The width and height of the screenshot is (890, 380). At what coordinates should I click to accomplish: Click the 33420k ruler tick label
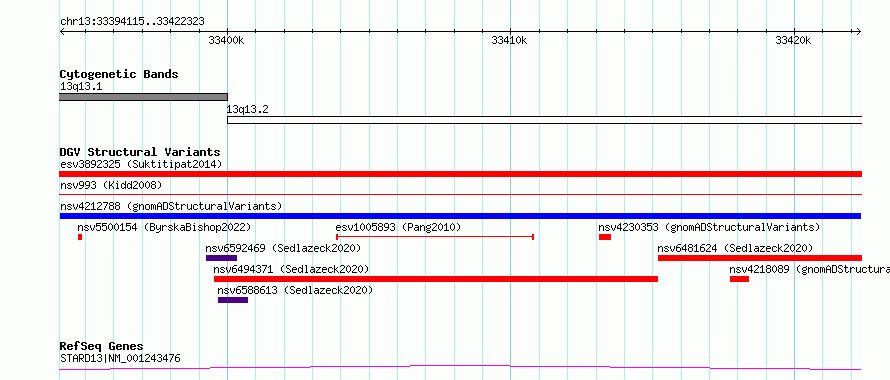[x=793, y=40]
